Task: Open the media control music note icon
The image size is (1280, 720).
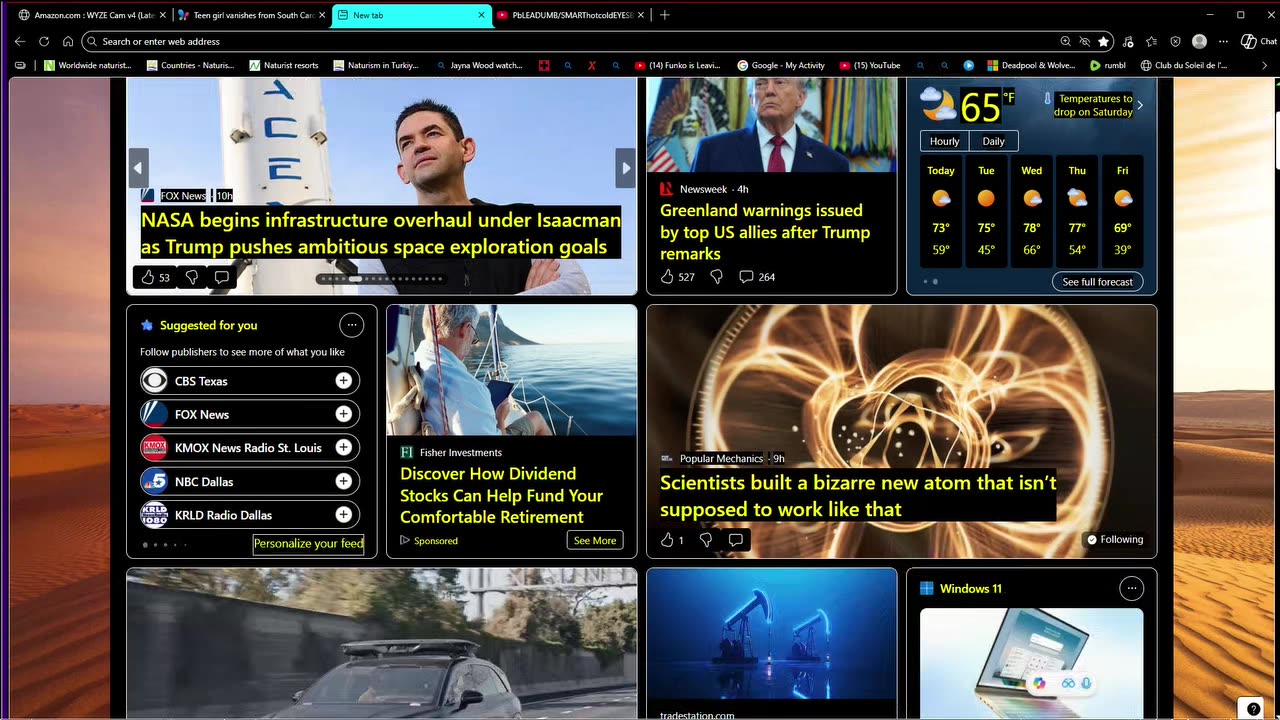Action: pos(1128,41)
